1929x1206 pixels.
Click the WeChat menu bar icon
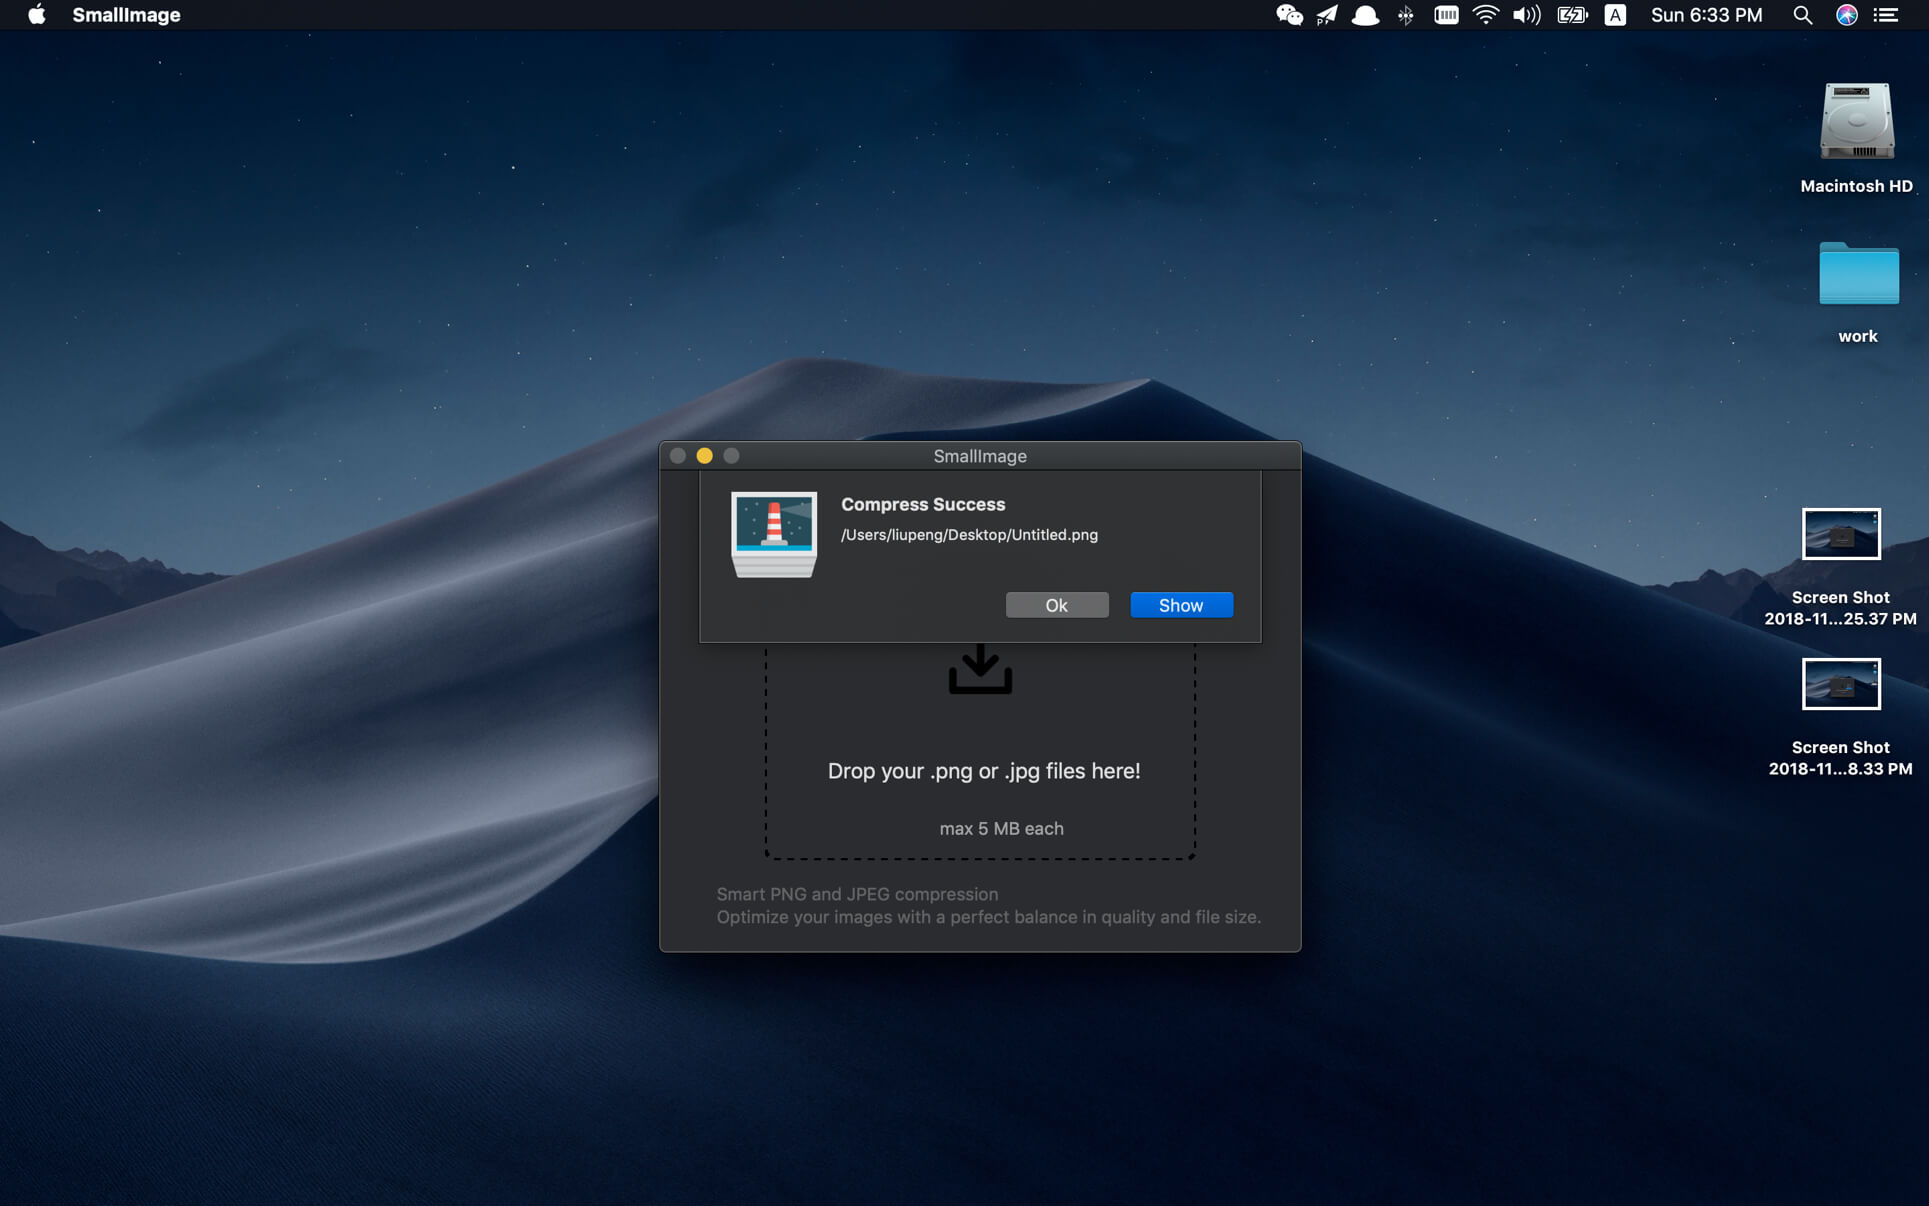coord(1289,15)
